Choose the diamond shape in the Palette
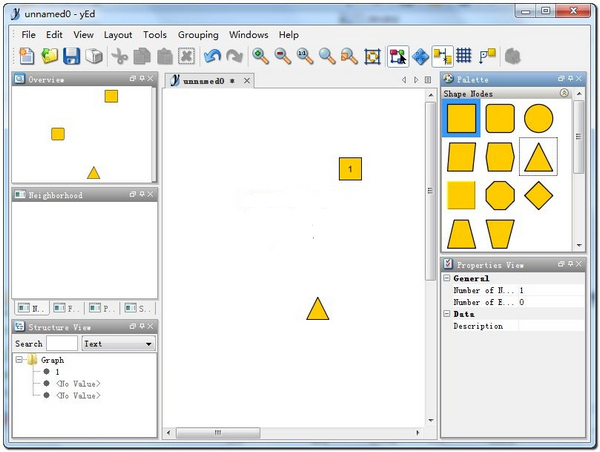The height and width of the screenshot is (452, 600). coord(538,194)
